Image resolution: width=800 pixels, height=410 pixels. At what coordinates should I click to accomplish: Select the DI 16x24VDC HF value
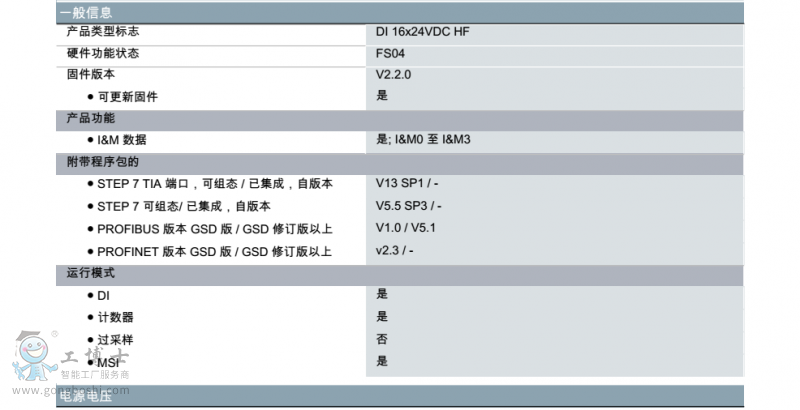[422, 32]
